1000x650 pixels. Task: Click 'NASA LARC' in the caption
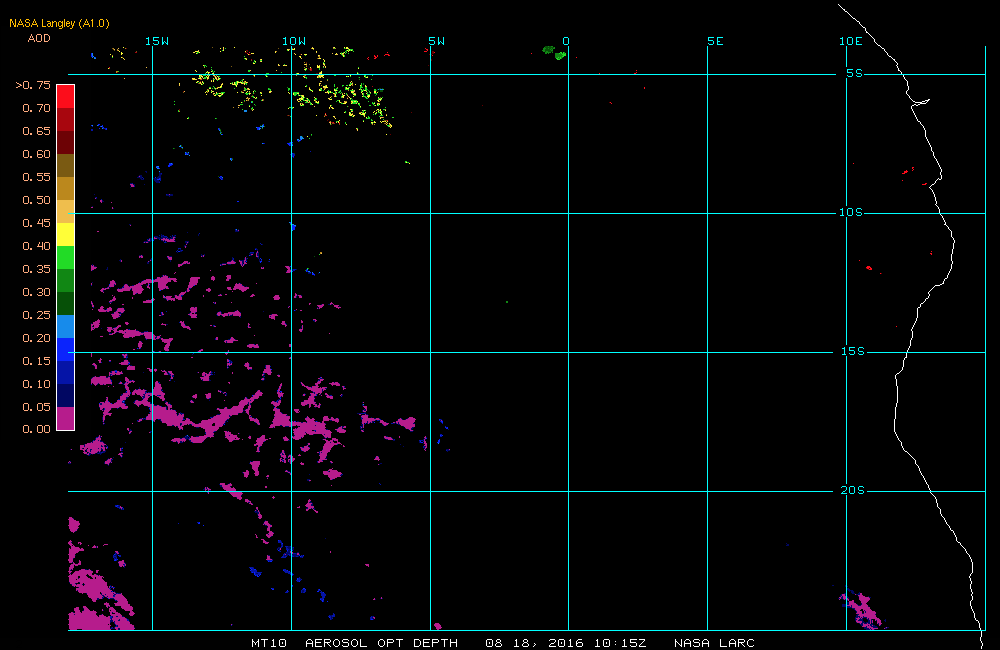(x=714, y=643)
